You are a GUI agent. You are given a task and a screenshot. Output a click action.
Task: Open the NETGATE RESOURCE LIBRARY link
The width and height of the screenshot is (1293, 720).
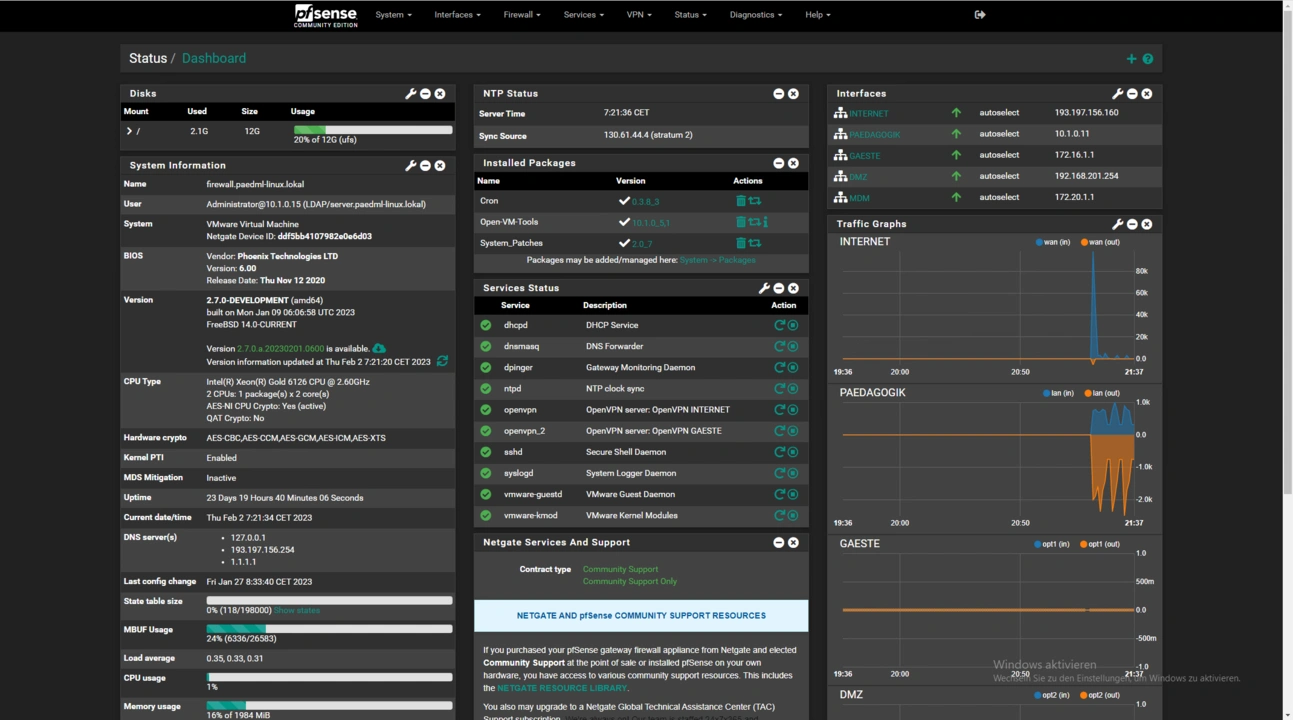tap(562, 688)
